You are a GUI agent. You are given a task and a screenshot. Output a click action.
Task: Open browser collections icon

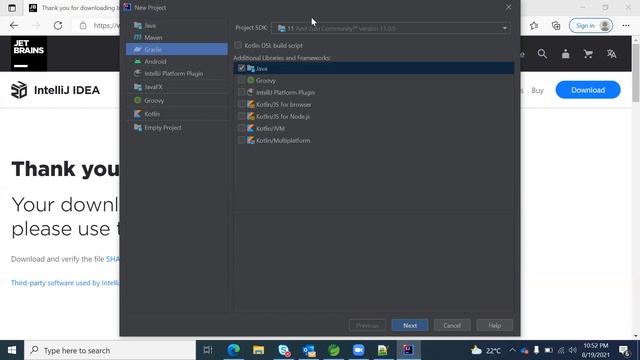click(556, 25)
